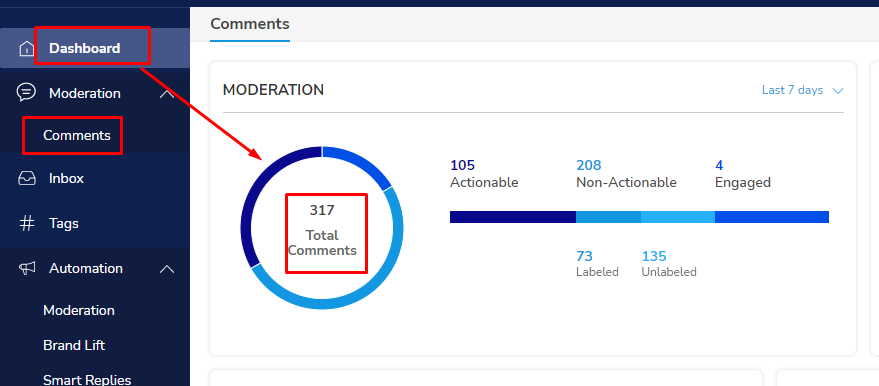Screen dimensions: 879x386
Task: Click the 105 Actionable count
Action: click(462, 165)
